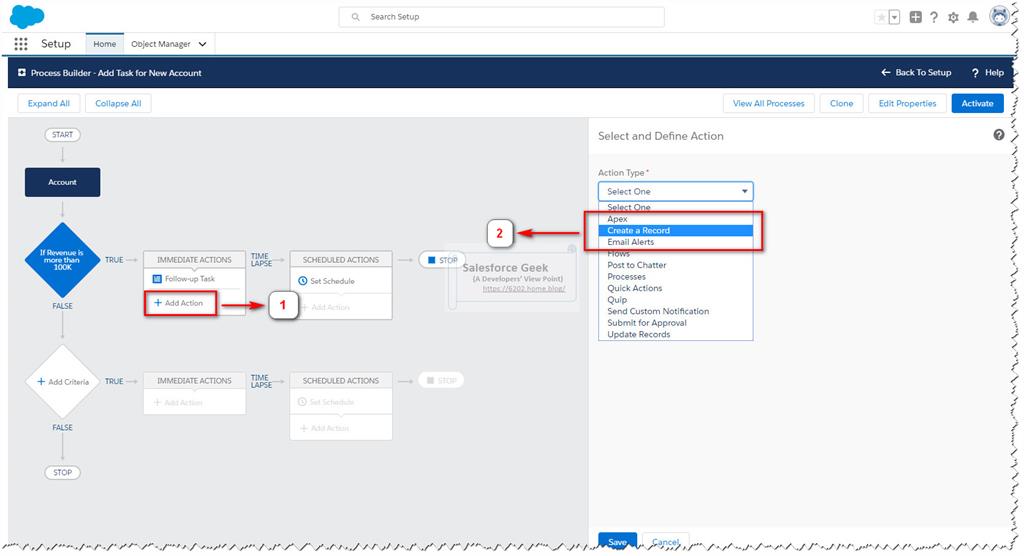This screenshot has width=1024, height=556.
Task: Open the global actions plus icon
Action: pyautogui.click(x=916, y=17)
